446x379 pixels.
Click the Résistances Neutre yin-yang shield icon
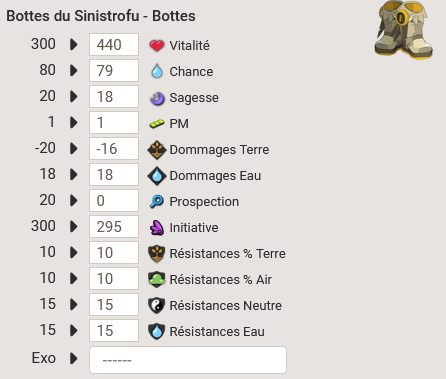coord(157,305)
